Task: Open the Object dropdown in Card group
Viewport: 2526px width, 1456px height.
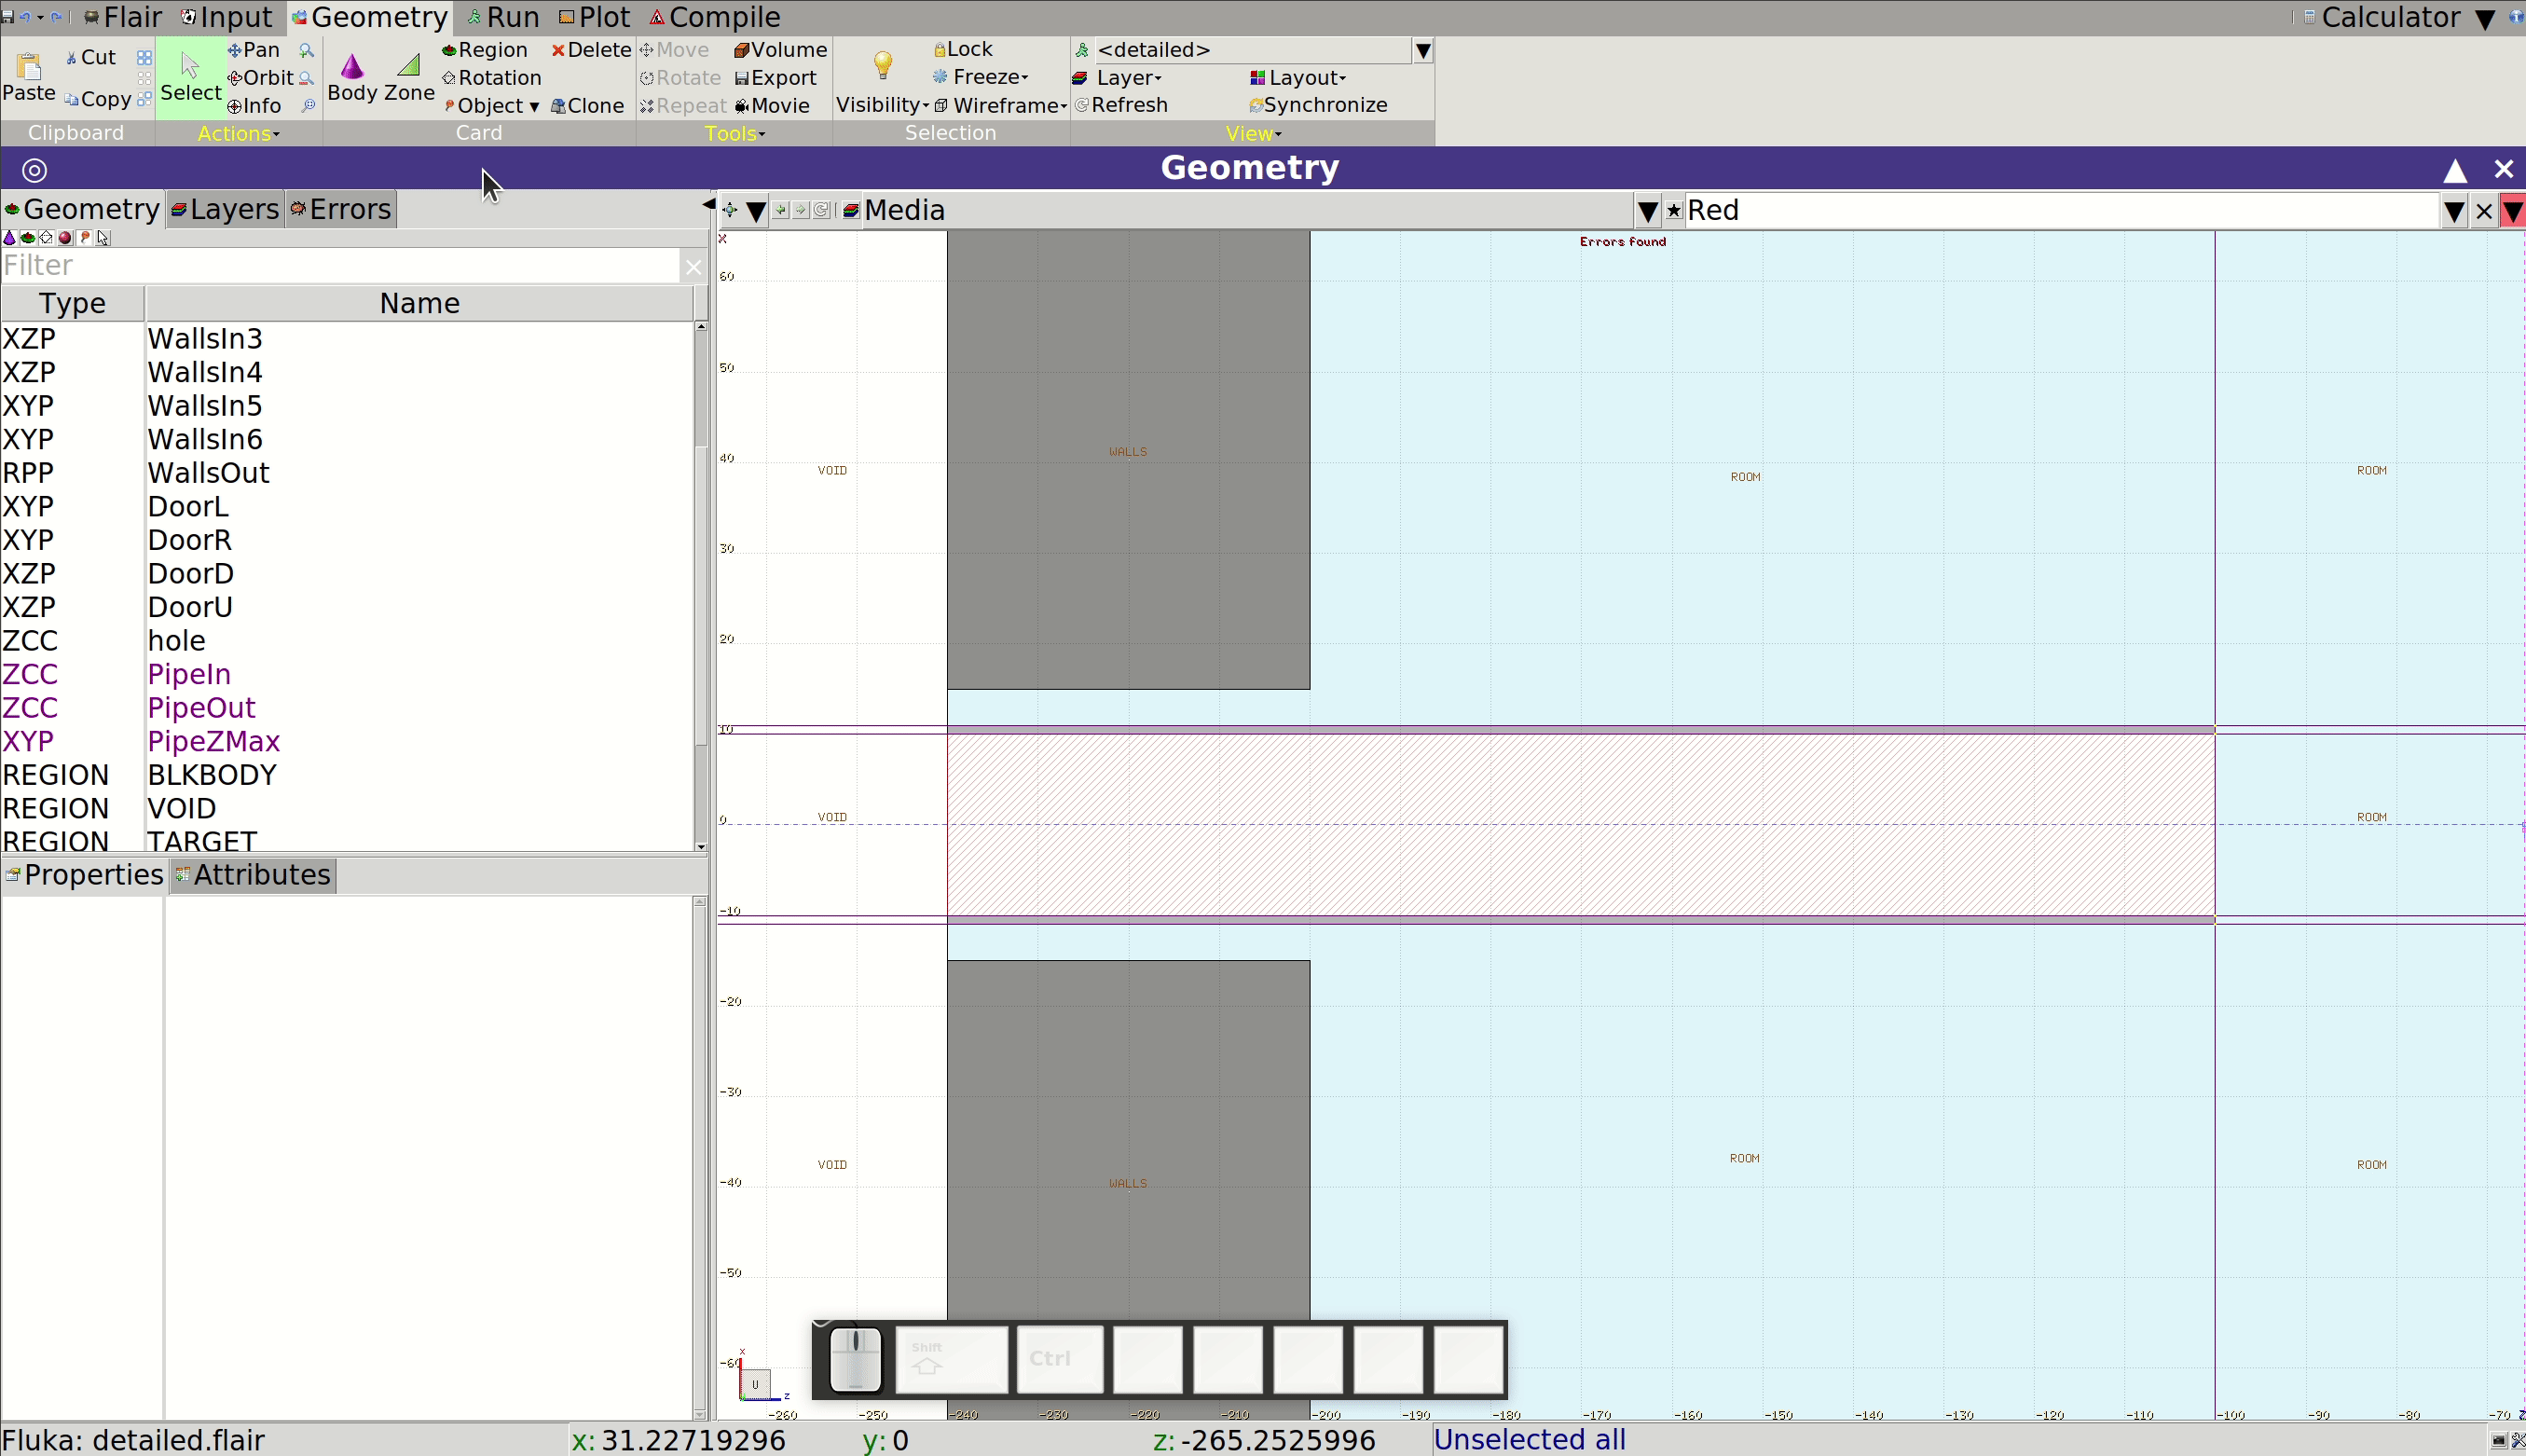Action: [x=492, y=106]
